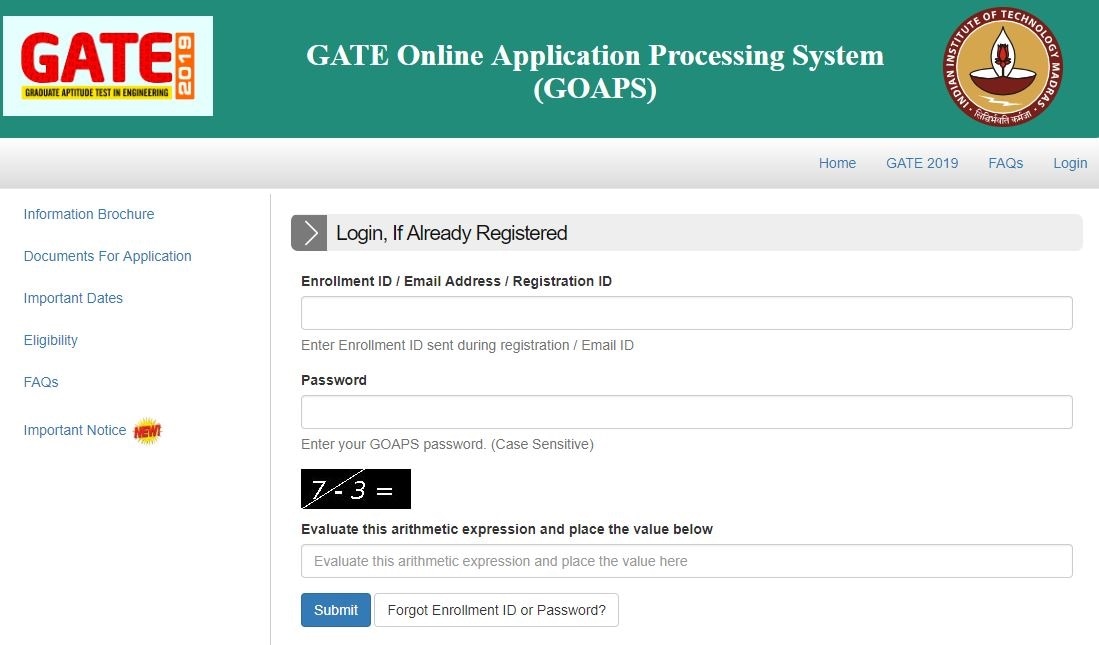Viewport: 1099px width, 645px height.
Task: Click the 'Login, If Already Registered' heading text
Action: coord(451,233)
